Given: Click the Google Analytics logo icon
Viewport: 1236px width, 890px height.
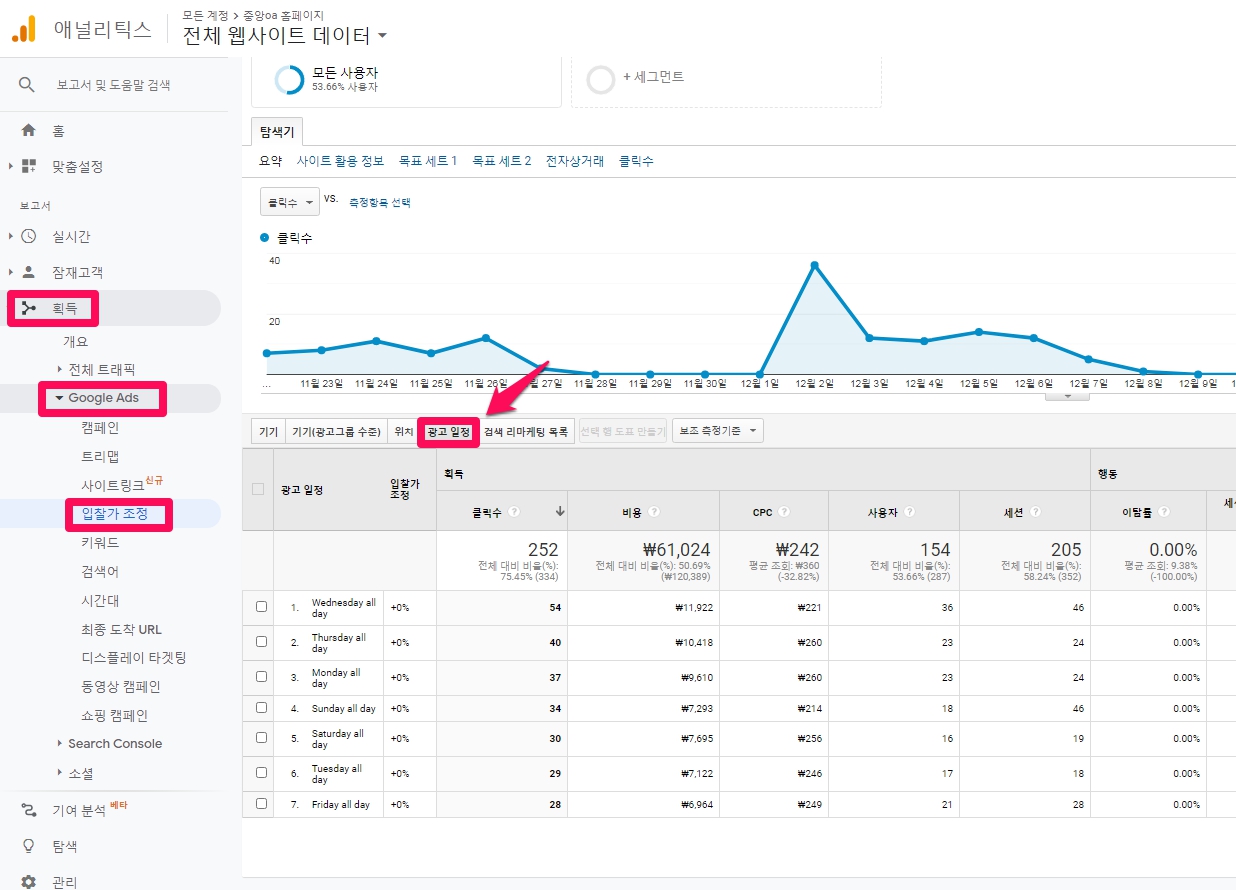Looking at the screenshot, I should point(23,29).
